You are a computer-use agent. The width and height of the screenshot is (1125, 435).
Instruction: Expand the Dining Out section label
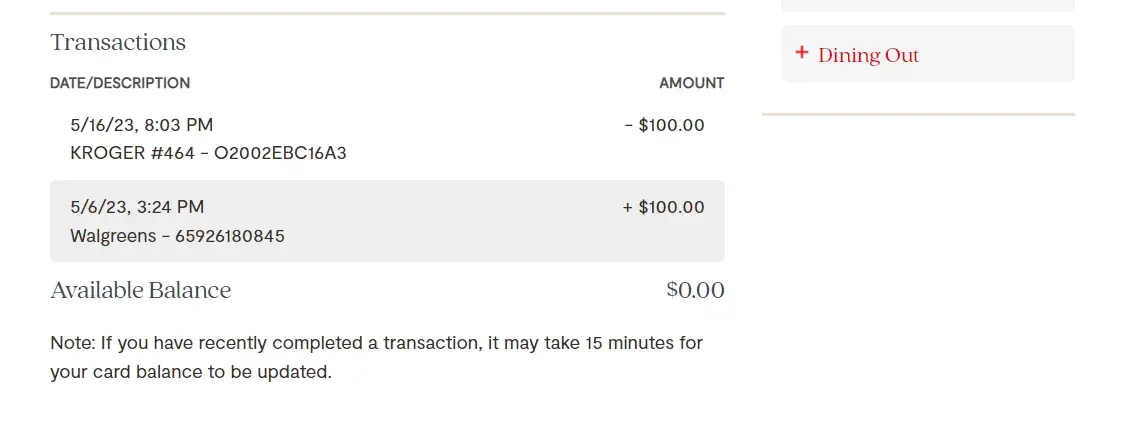(x=868, y=56)
